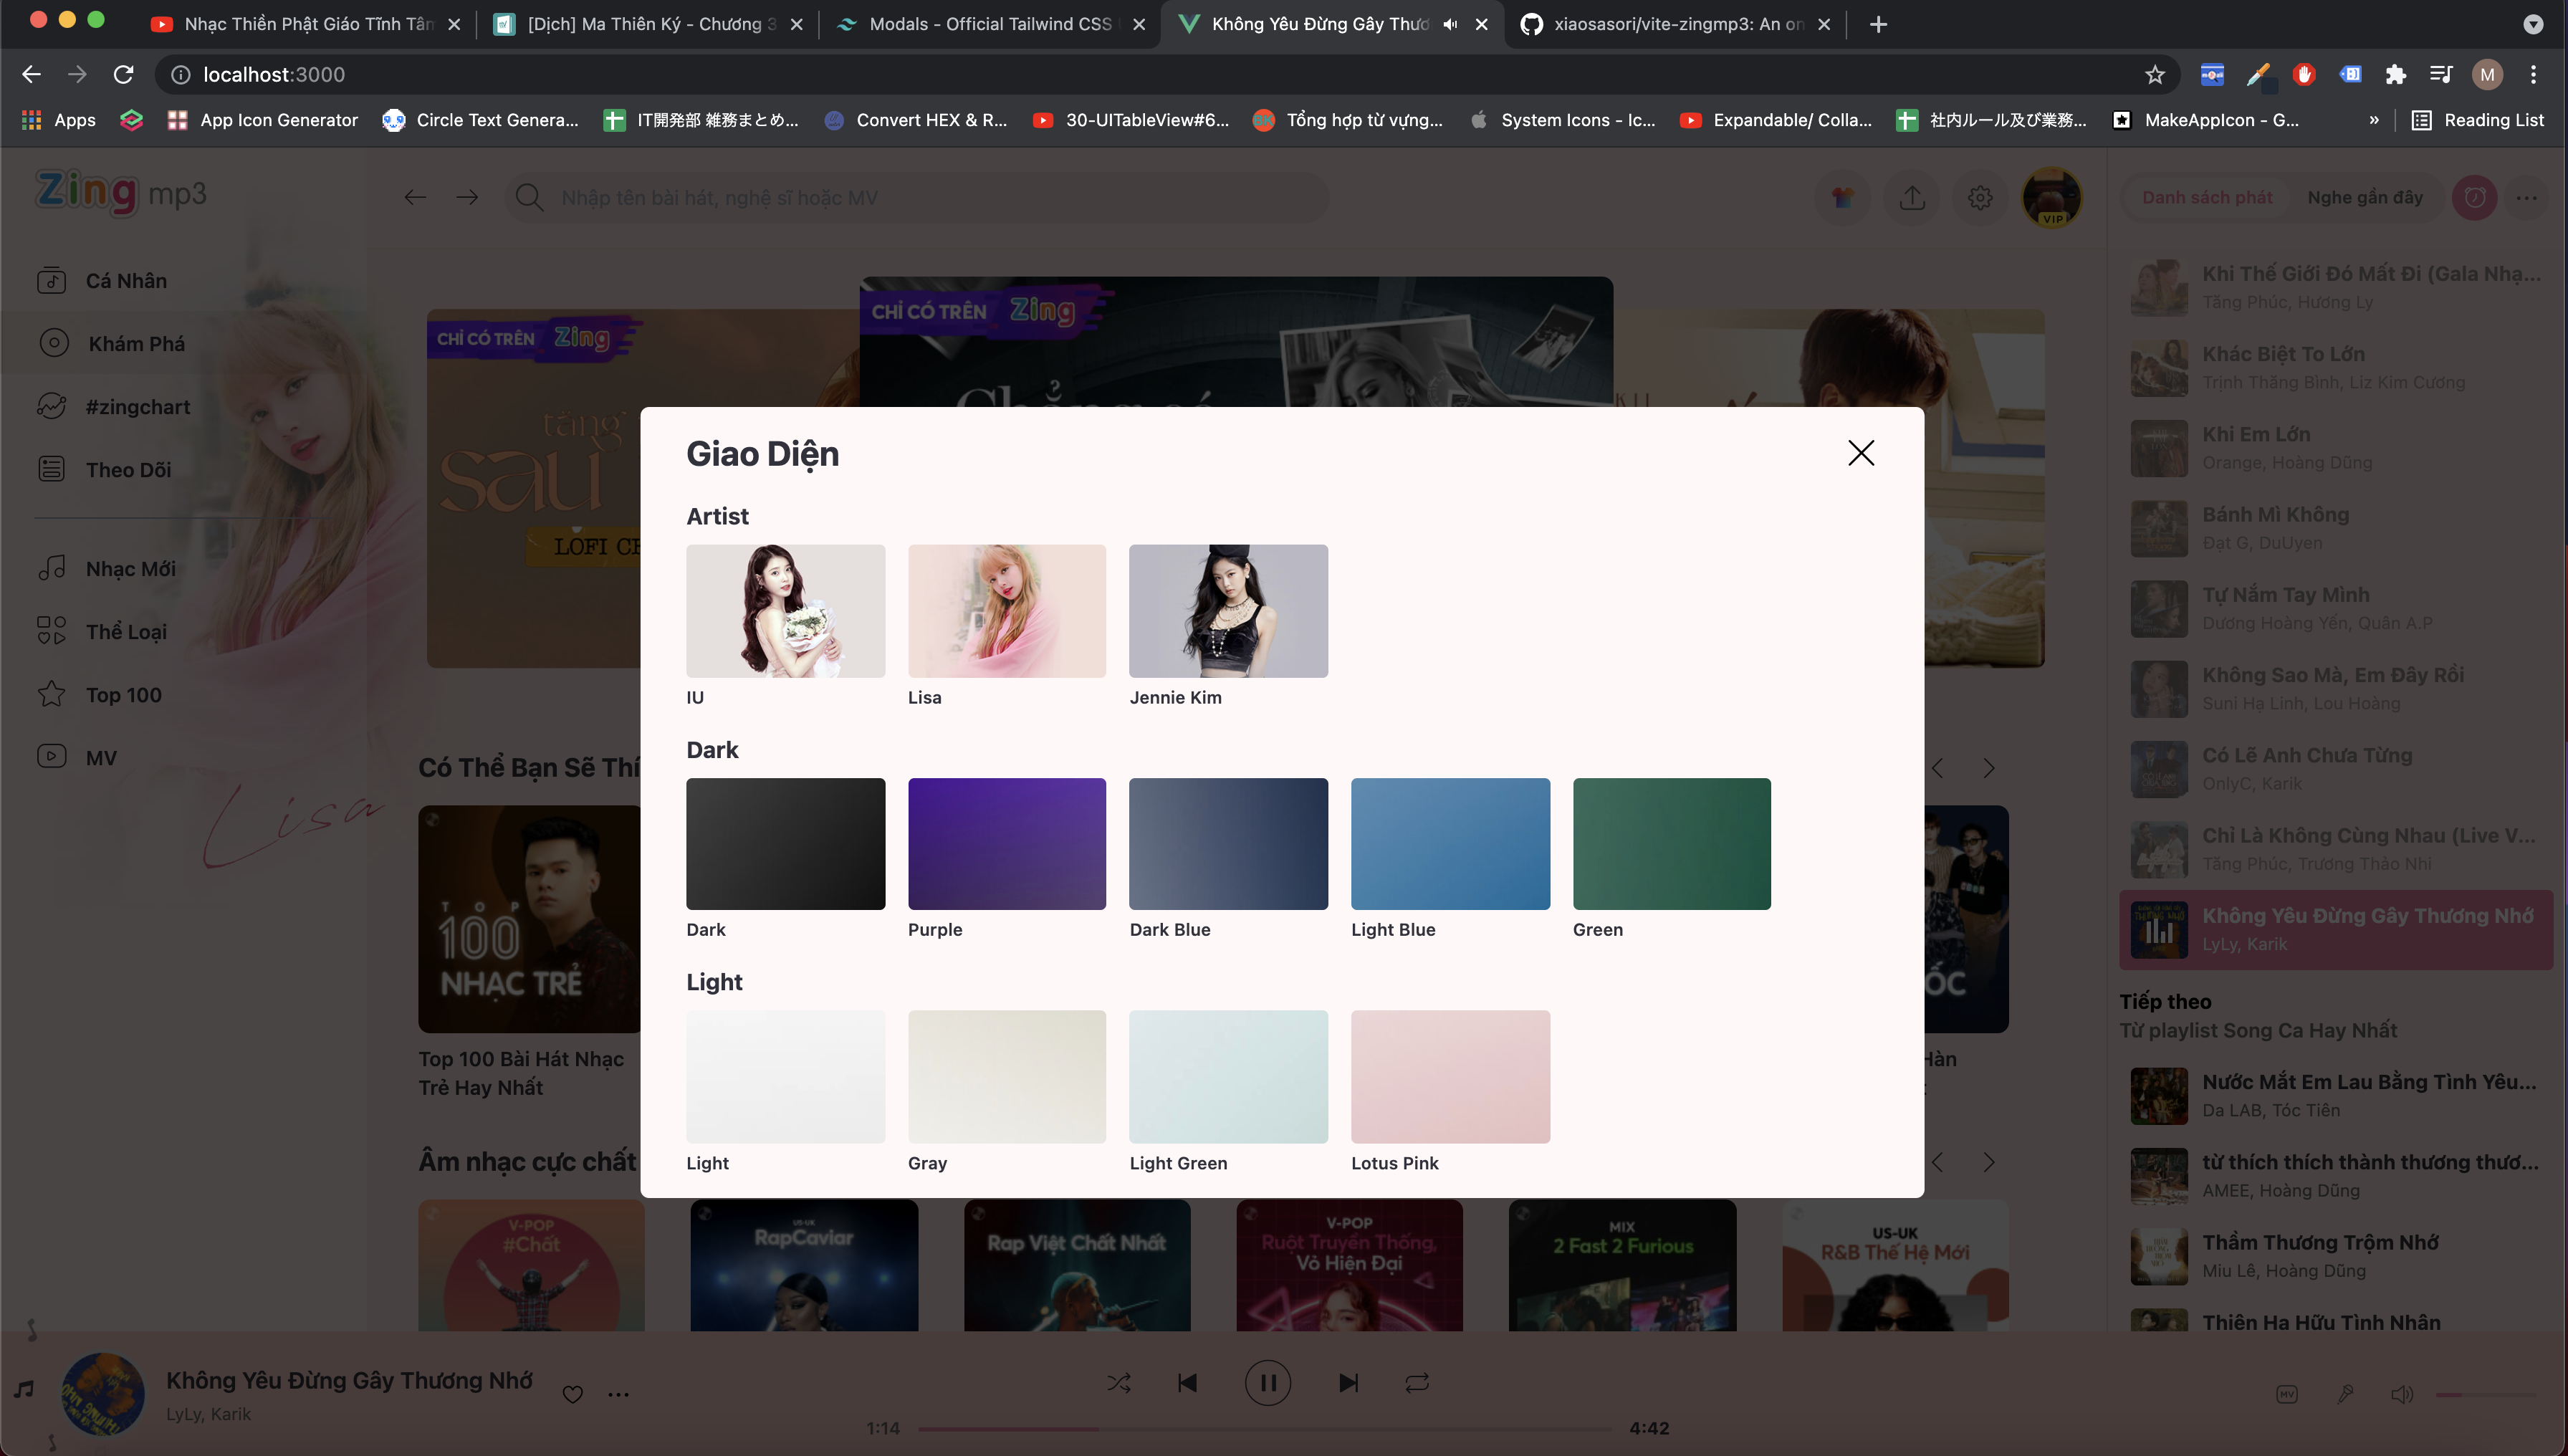Show lyrics with the microphone icon
This screenshot has height=1456, width=2568.
(2344, 1394)
